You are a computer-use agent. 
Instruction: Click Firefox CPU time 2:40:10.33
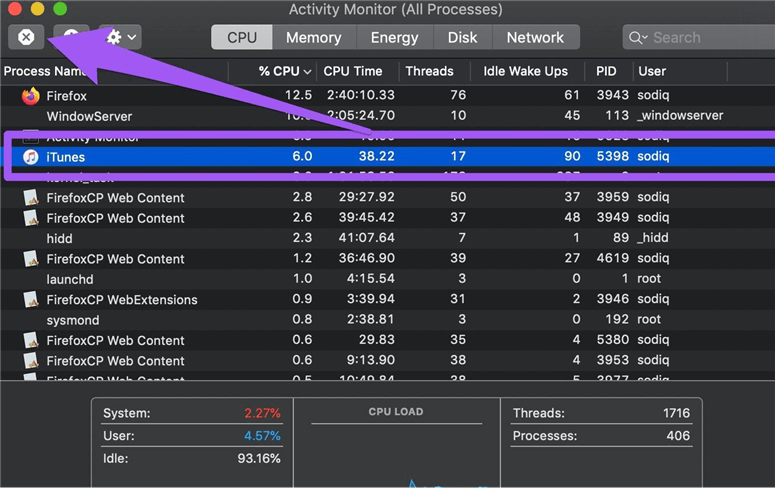point(360,95)
